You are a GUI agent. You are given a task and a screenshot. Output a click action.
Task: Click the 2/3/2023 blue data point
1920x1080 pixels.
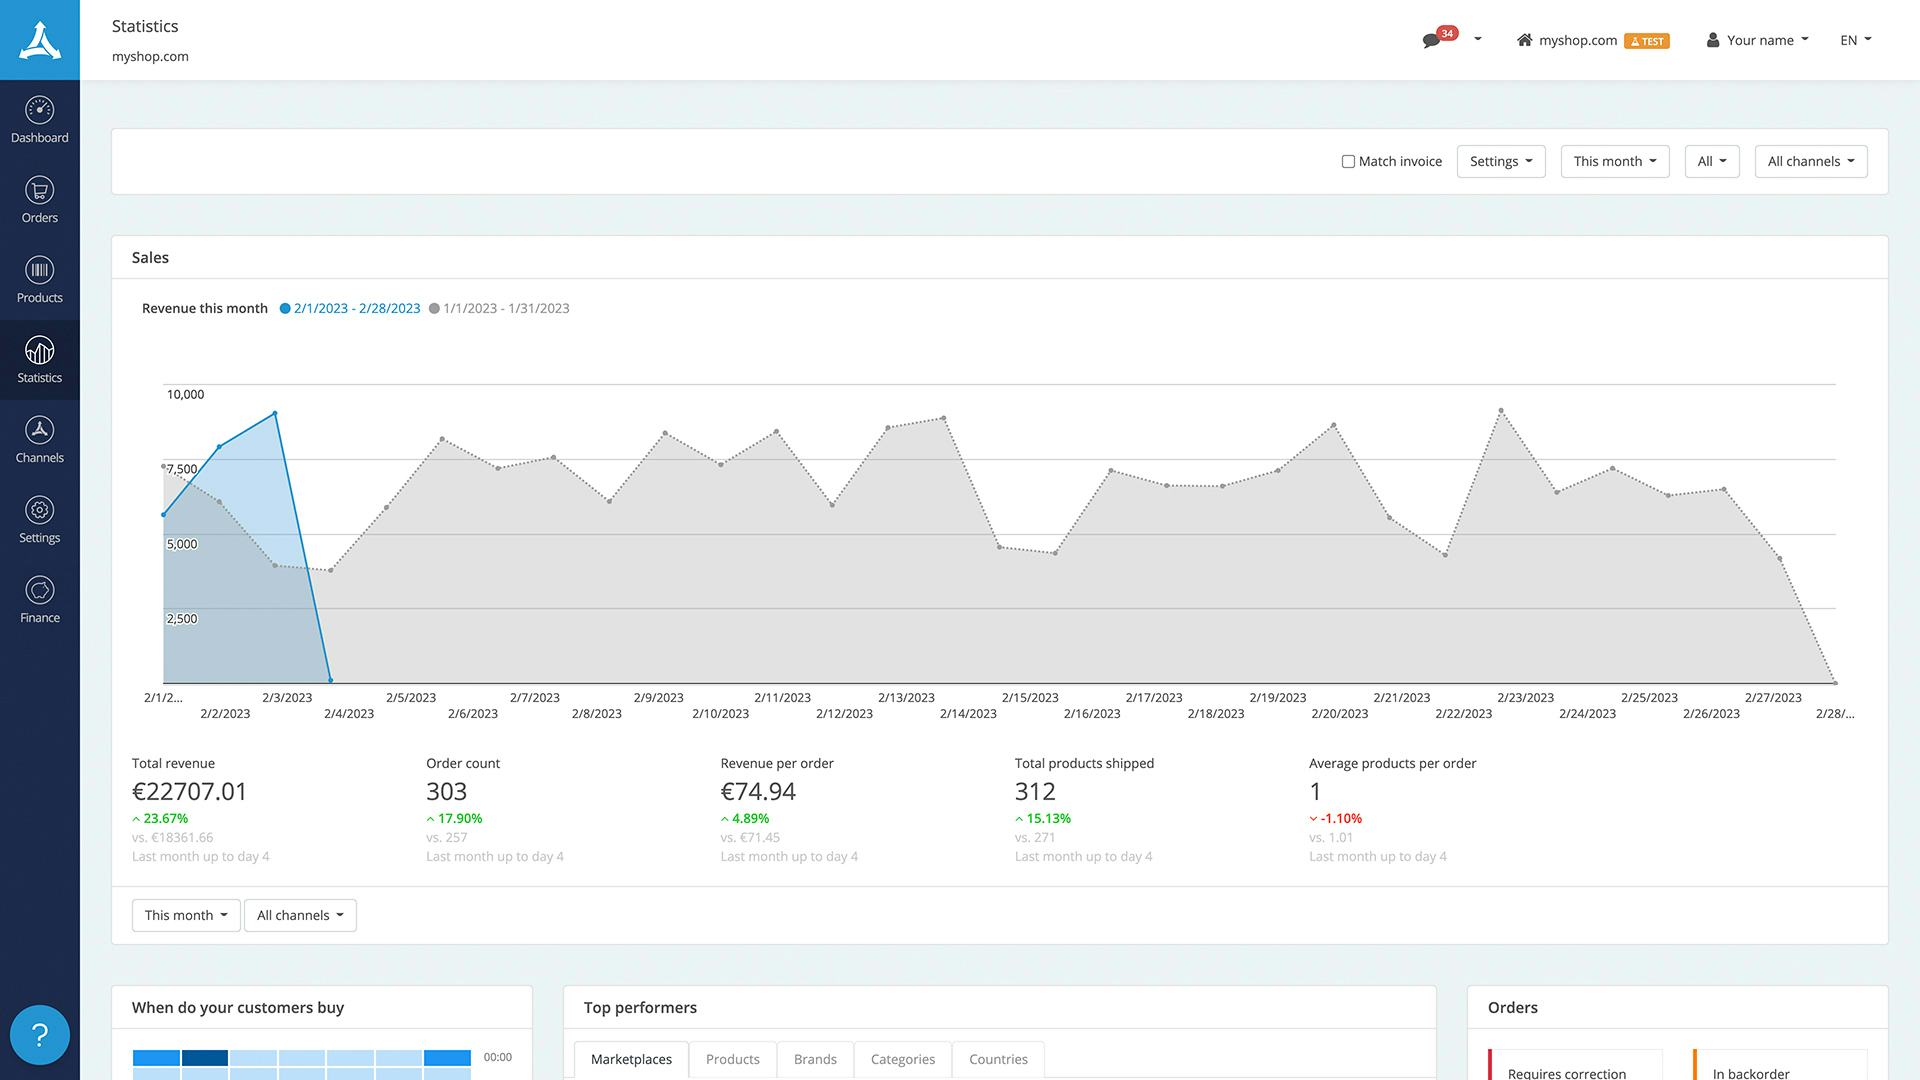tap(275, 413)
